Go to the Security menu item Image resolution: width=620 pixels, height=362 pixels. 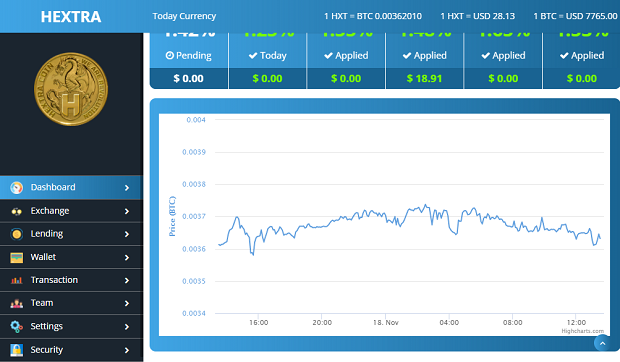[x=71, y=350]
